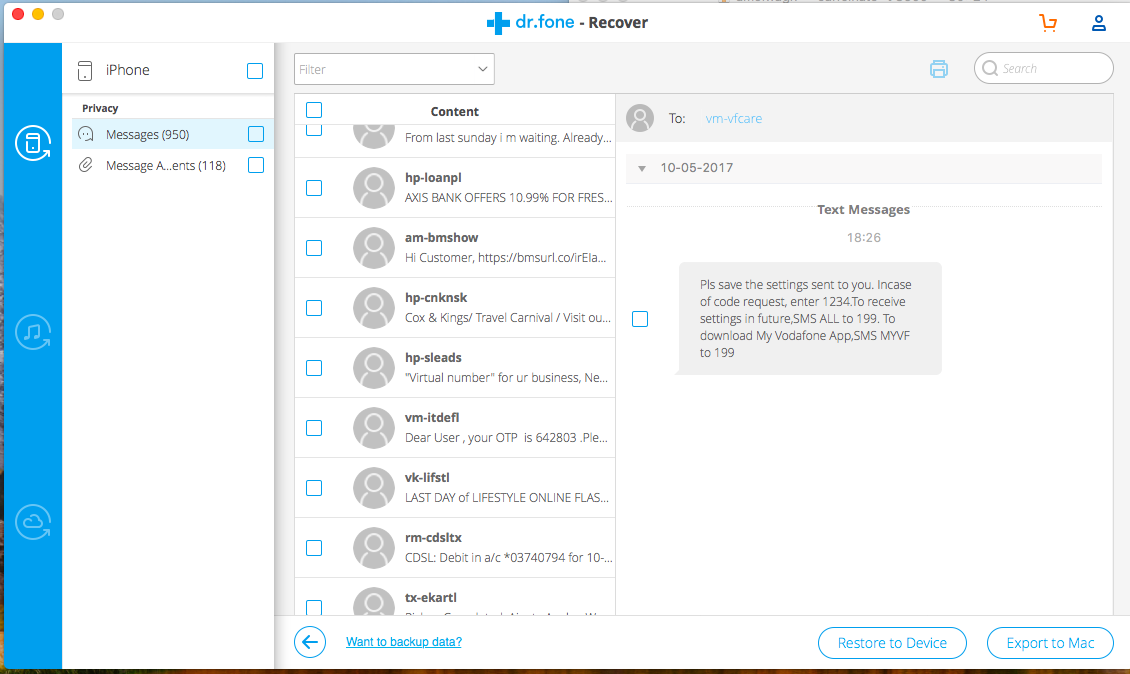Image resolution: width=1130 pixels, height=674 pixels.
Task: Click the iPhone device icon
Action: (85, 71)
